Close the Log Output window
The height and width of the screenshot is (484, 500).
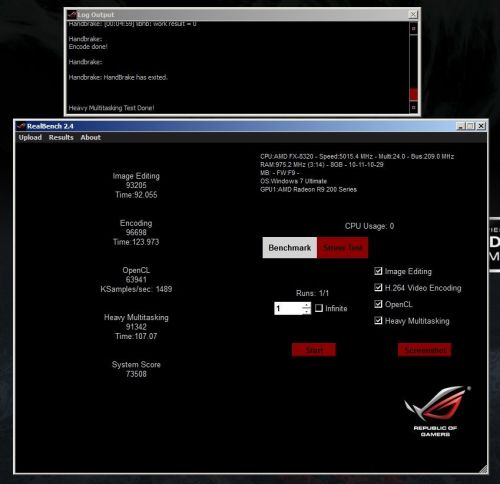pyautogui.click(x=413, y=14)
